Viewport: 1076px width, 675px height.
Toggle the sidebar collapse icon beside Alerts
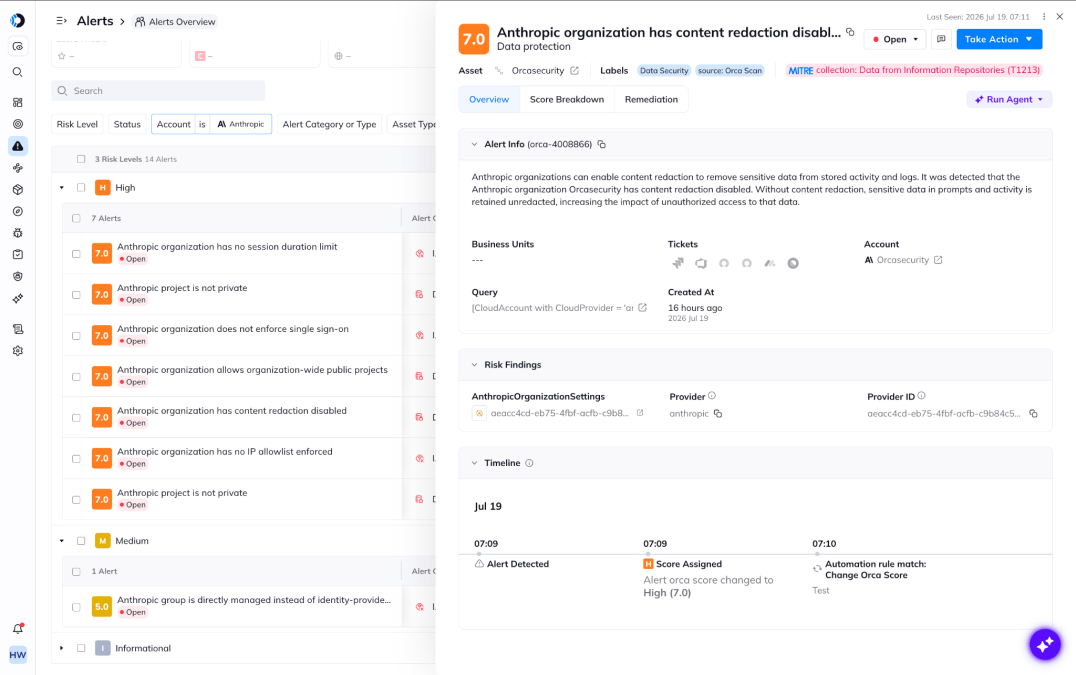tap(62, 21)
